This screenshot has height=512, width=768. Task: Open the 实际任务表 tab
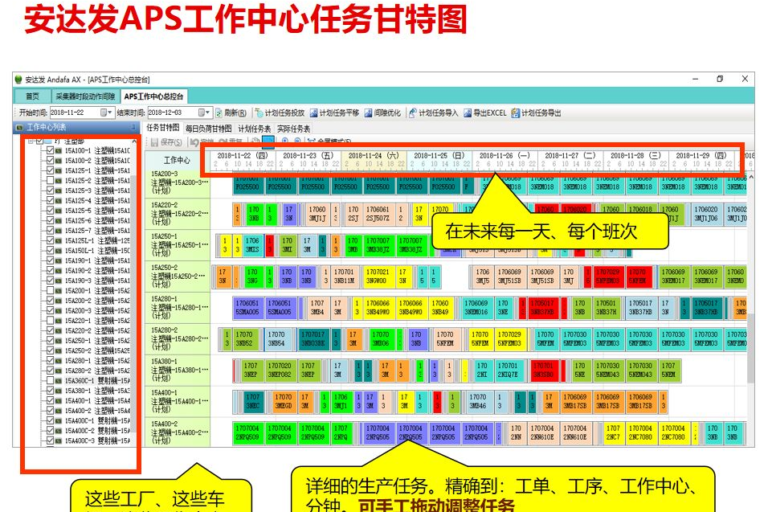pyautogui.click(x=293, y=129)
